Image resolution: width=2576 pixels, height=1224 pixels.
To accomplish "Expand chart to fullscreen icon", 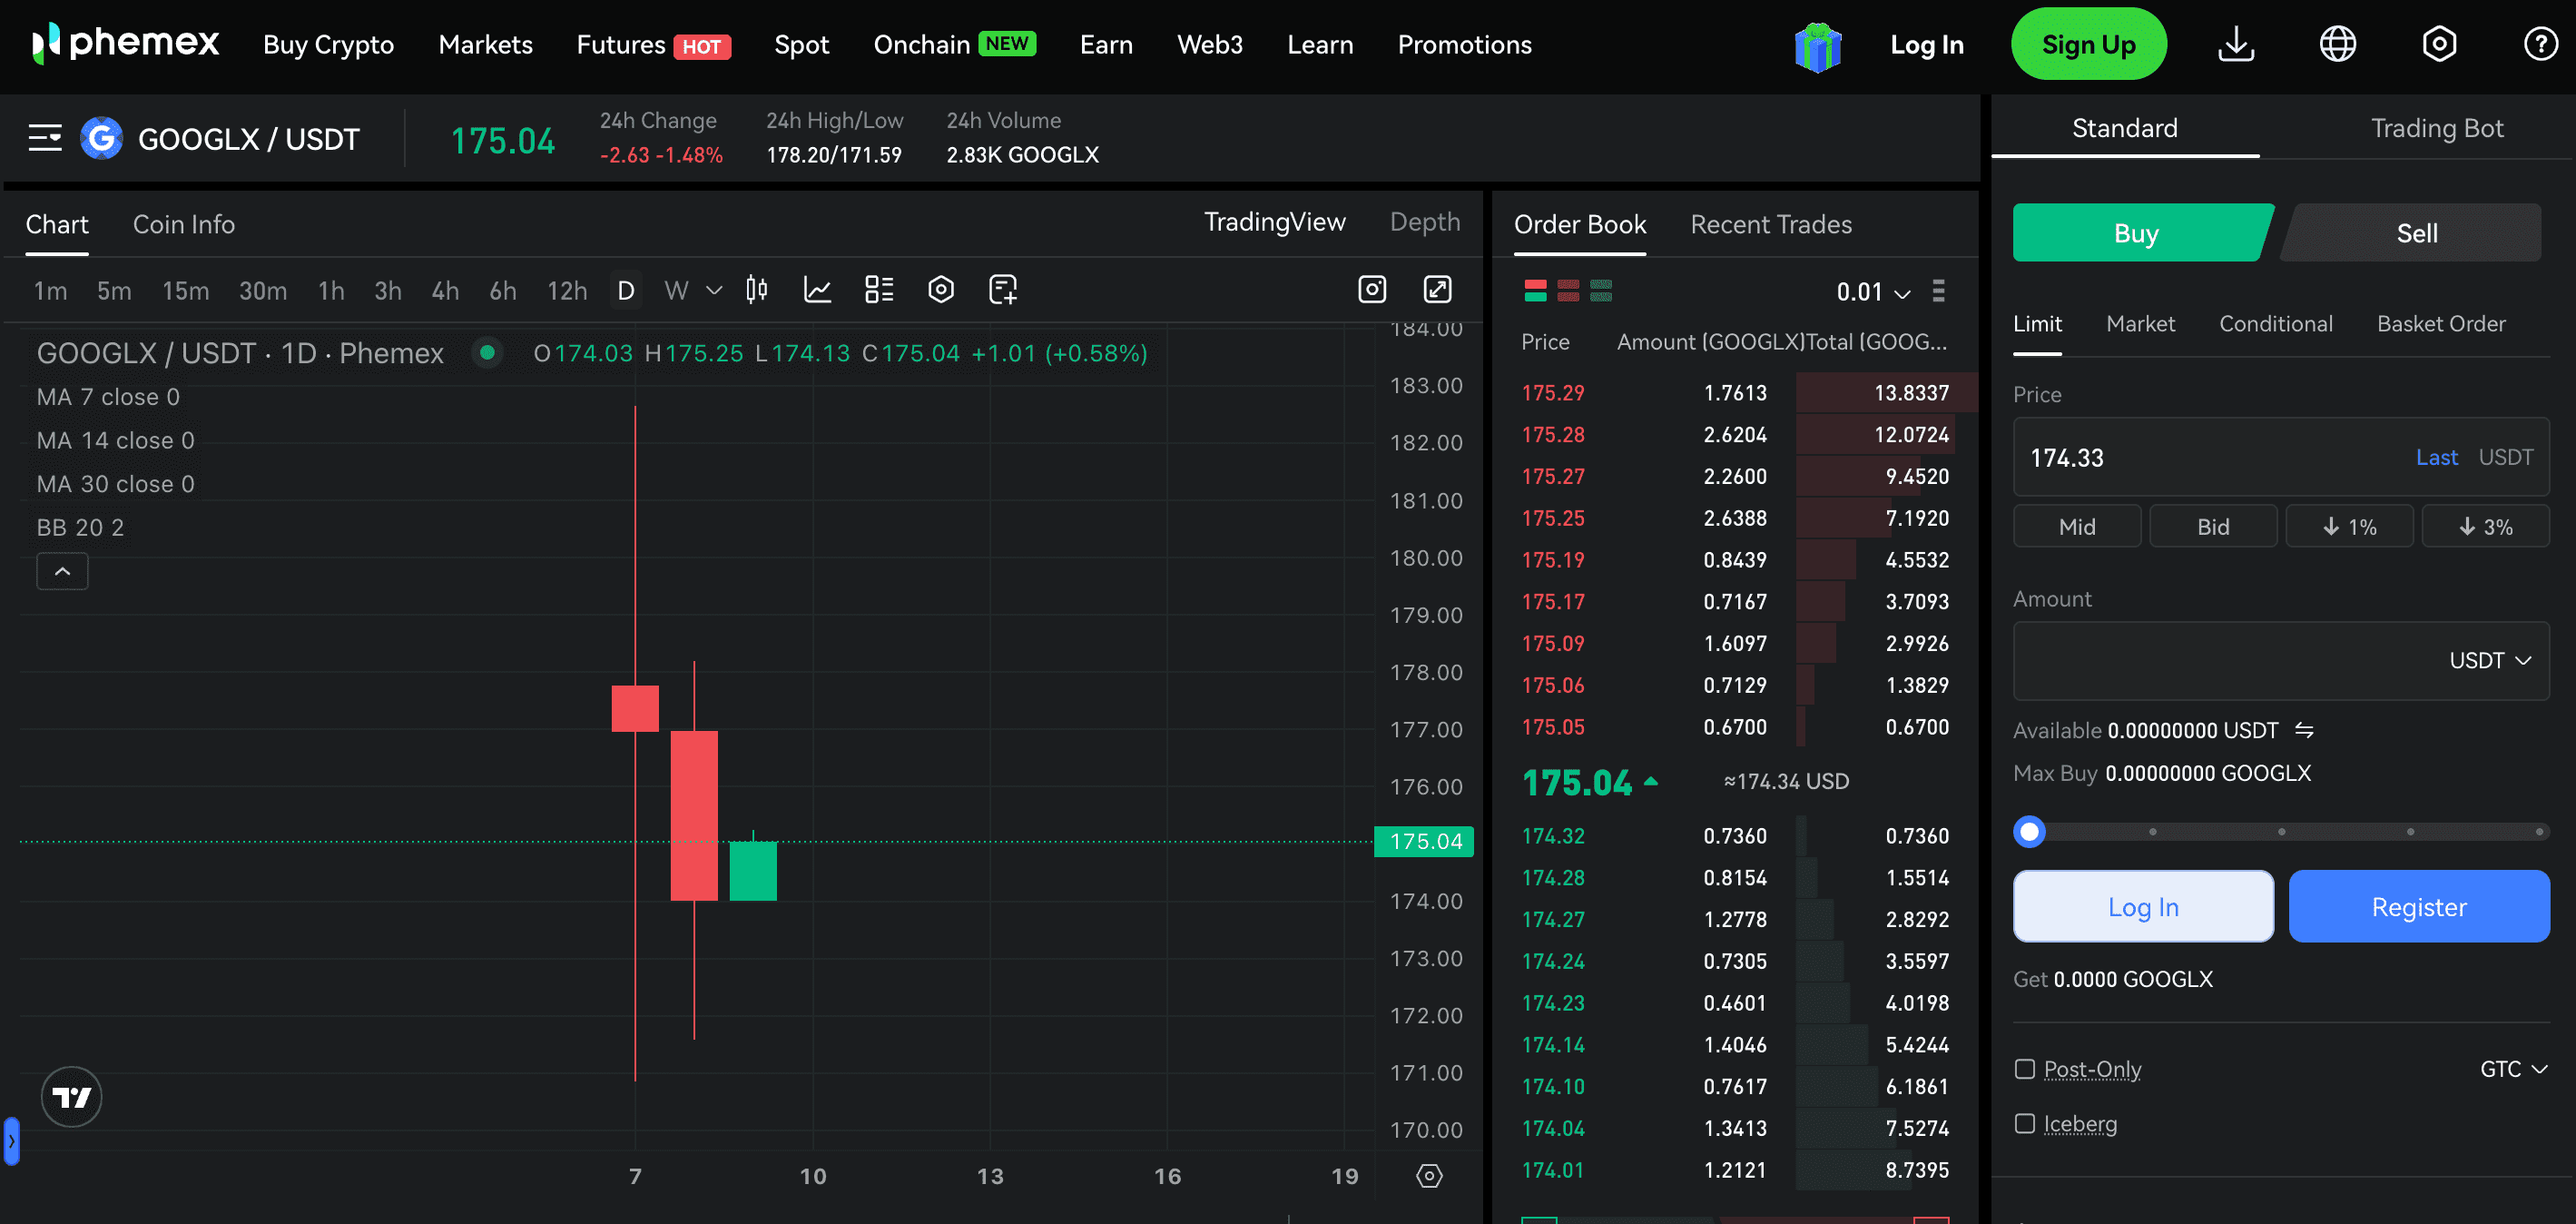I will pyautogui.click(x=1437, y=290).
